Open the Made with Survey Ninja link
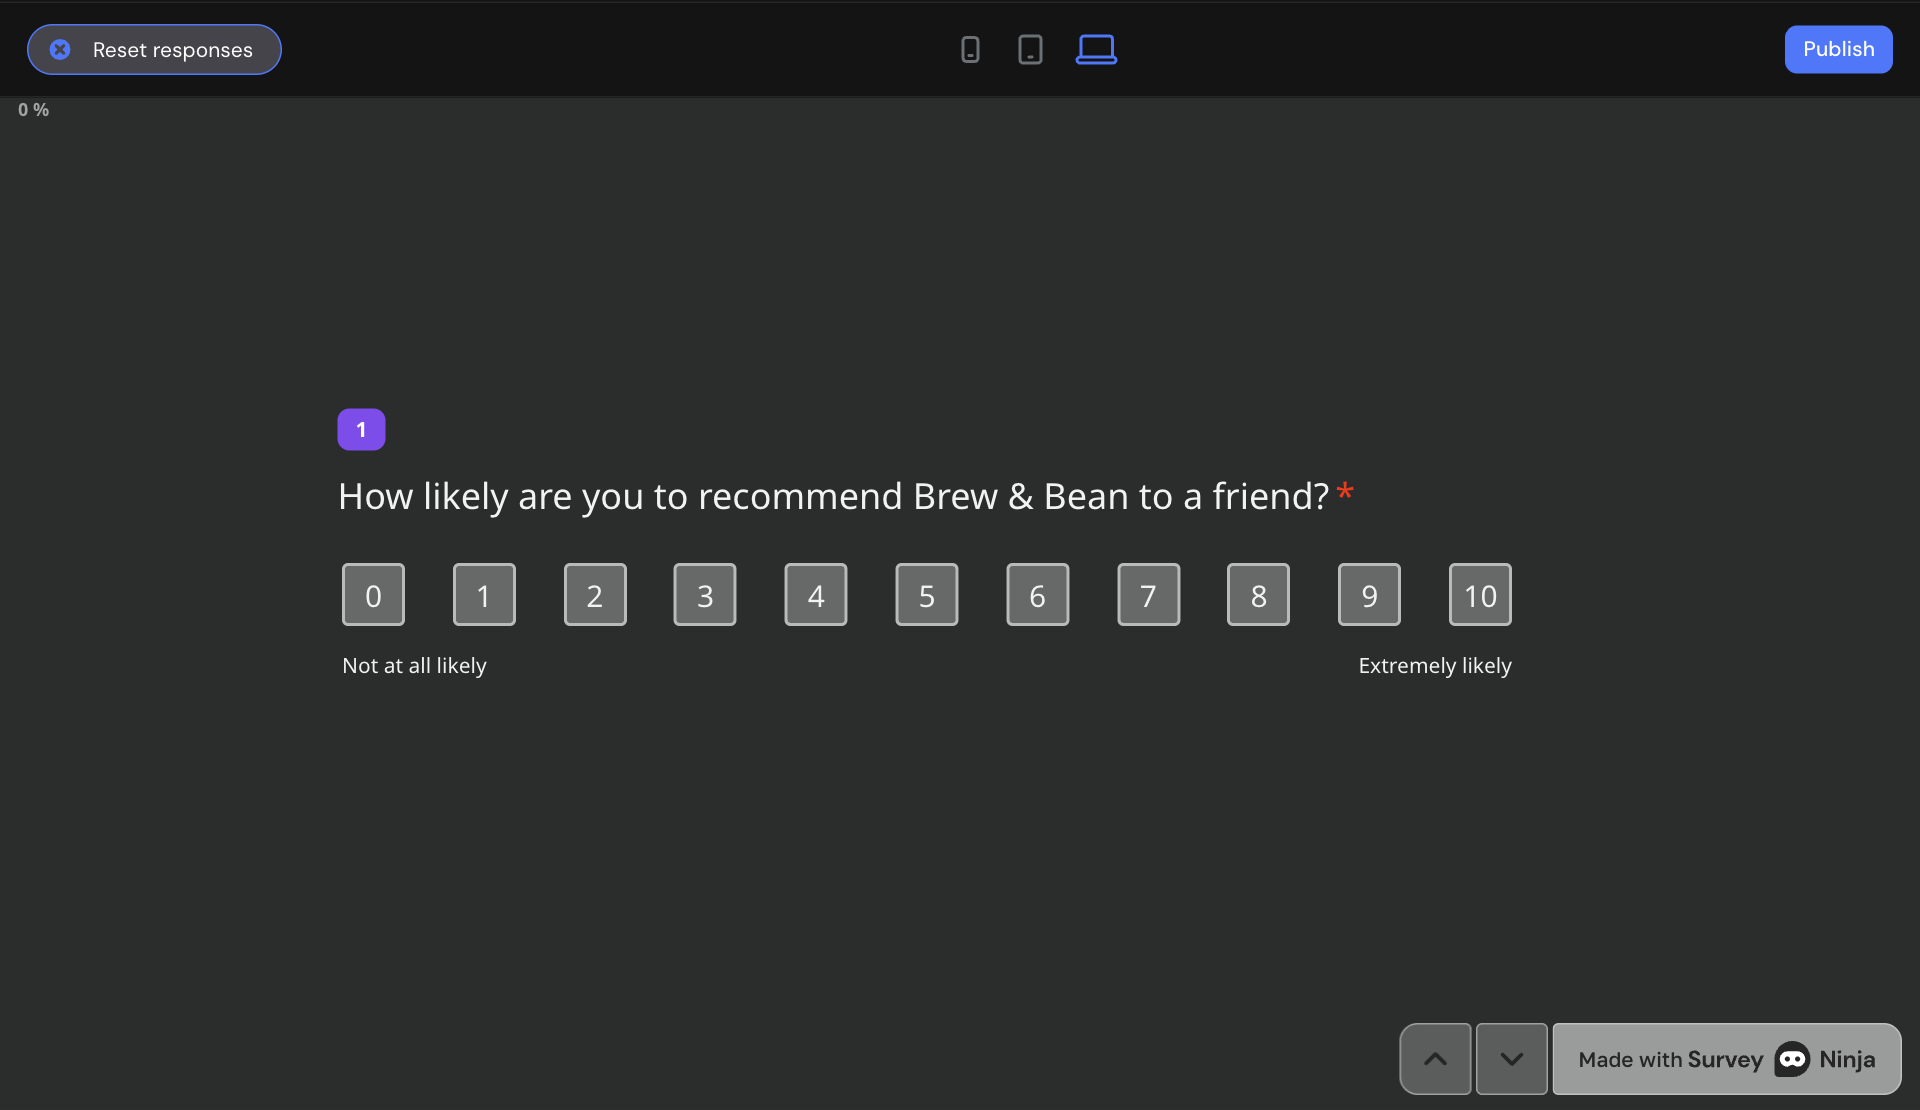 pyautogui.click(x=1727, y=1059)
